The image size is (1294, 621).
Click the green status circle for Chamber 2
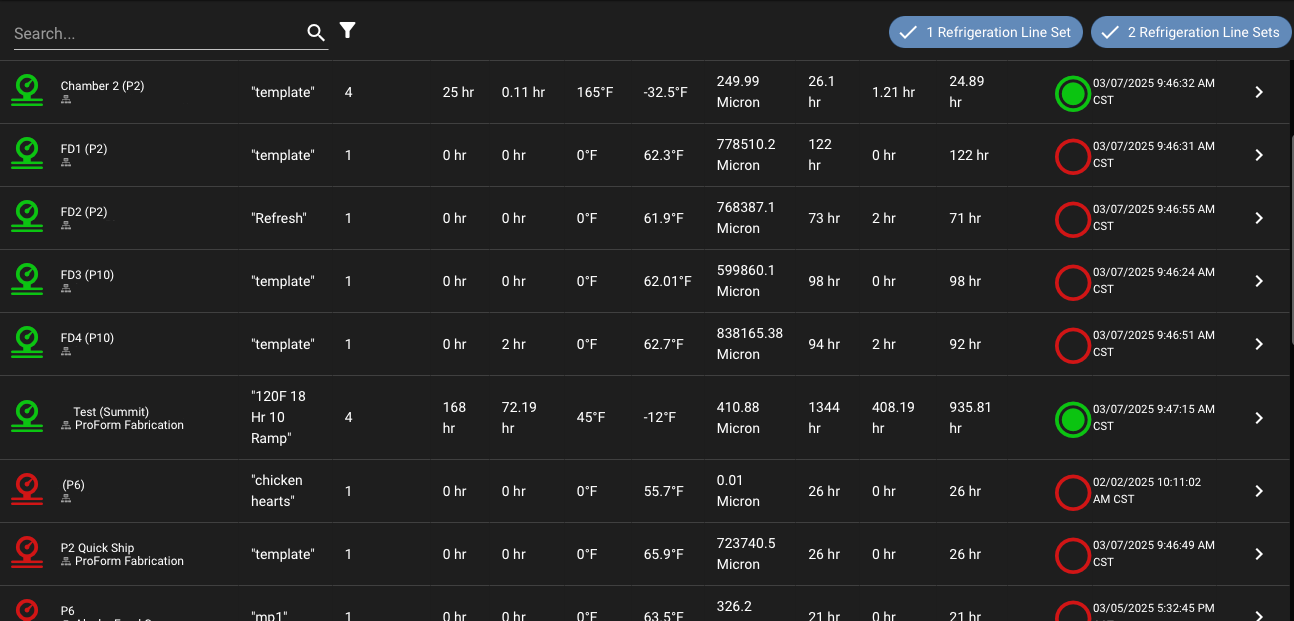pos(1072,94)
